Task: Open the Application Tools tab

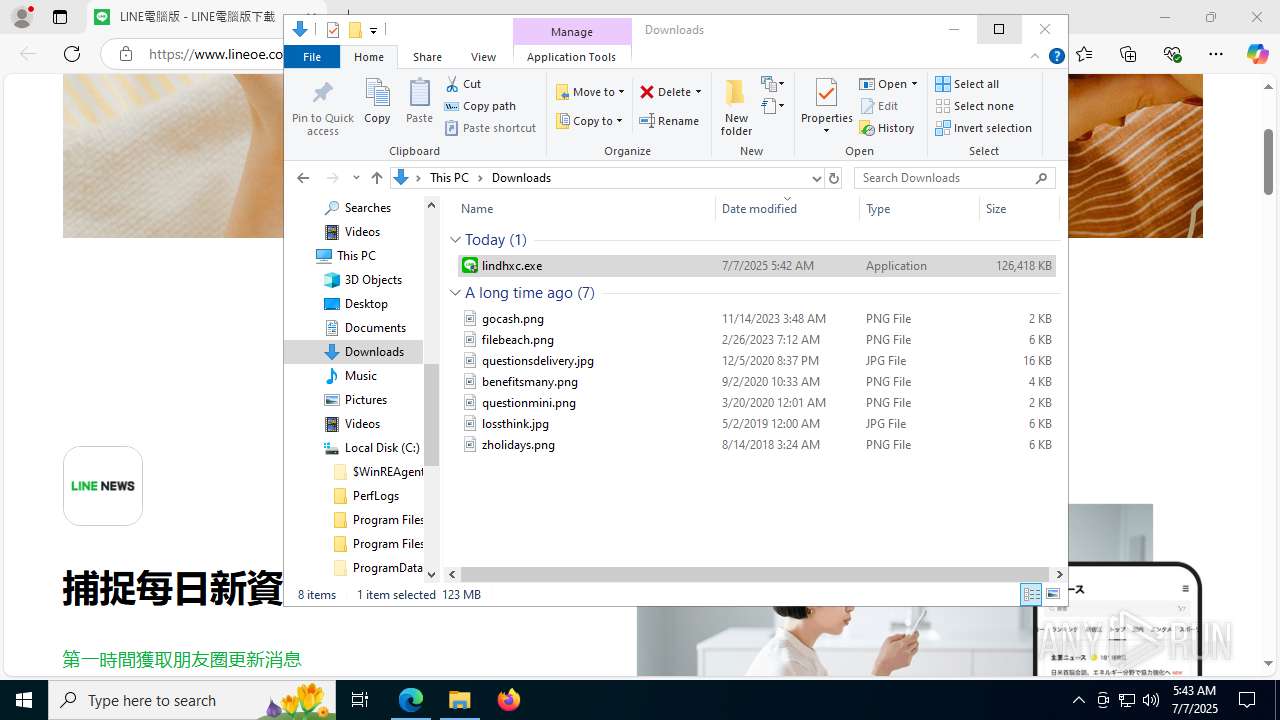Action: point(571,57)
